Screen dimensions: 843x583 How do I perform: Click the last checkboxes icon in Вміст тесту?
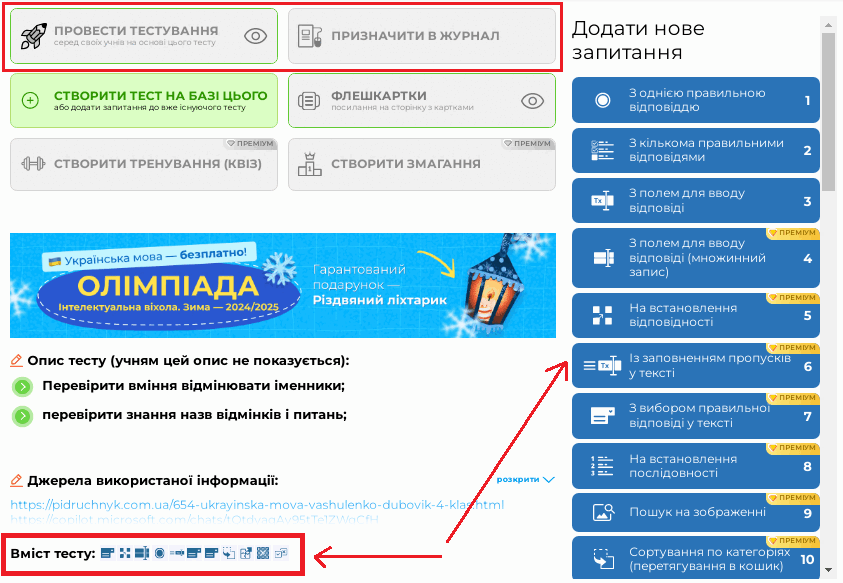pyautogui.click(x=281, y=553)
